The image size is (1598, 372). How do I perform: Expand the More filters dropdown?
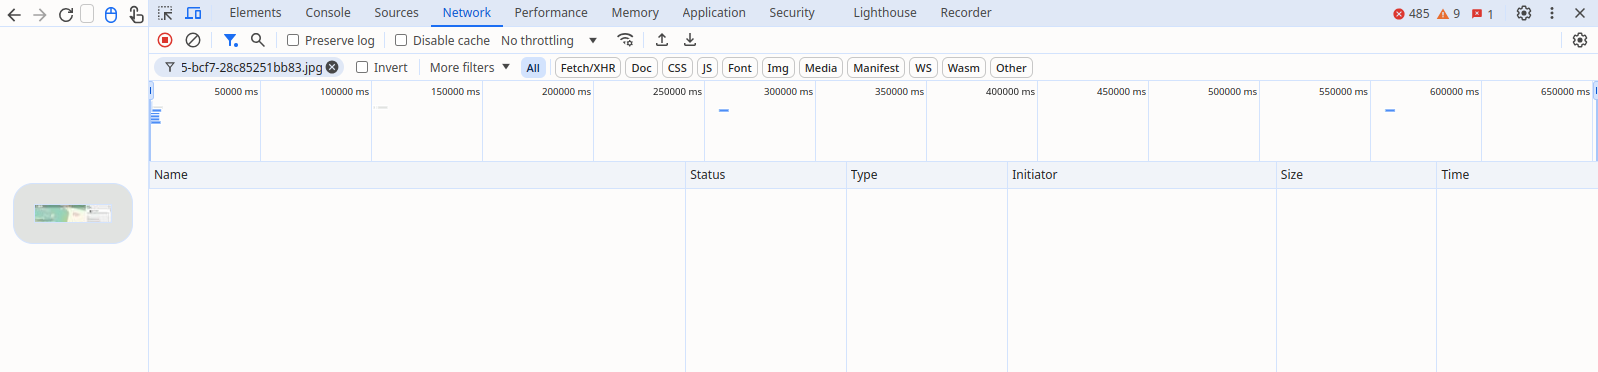pyautogui.click(x=470, y=67)
